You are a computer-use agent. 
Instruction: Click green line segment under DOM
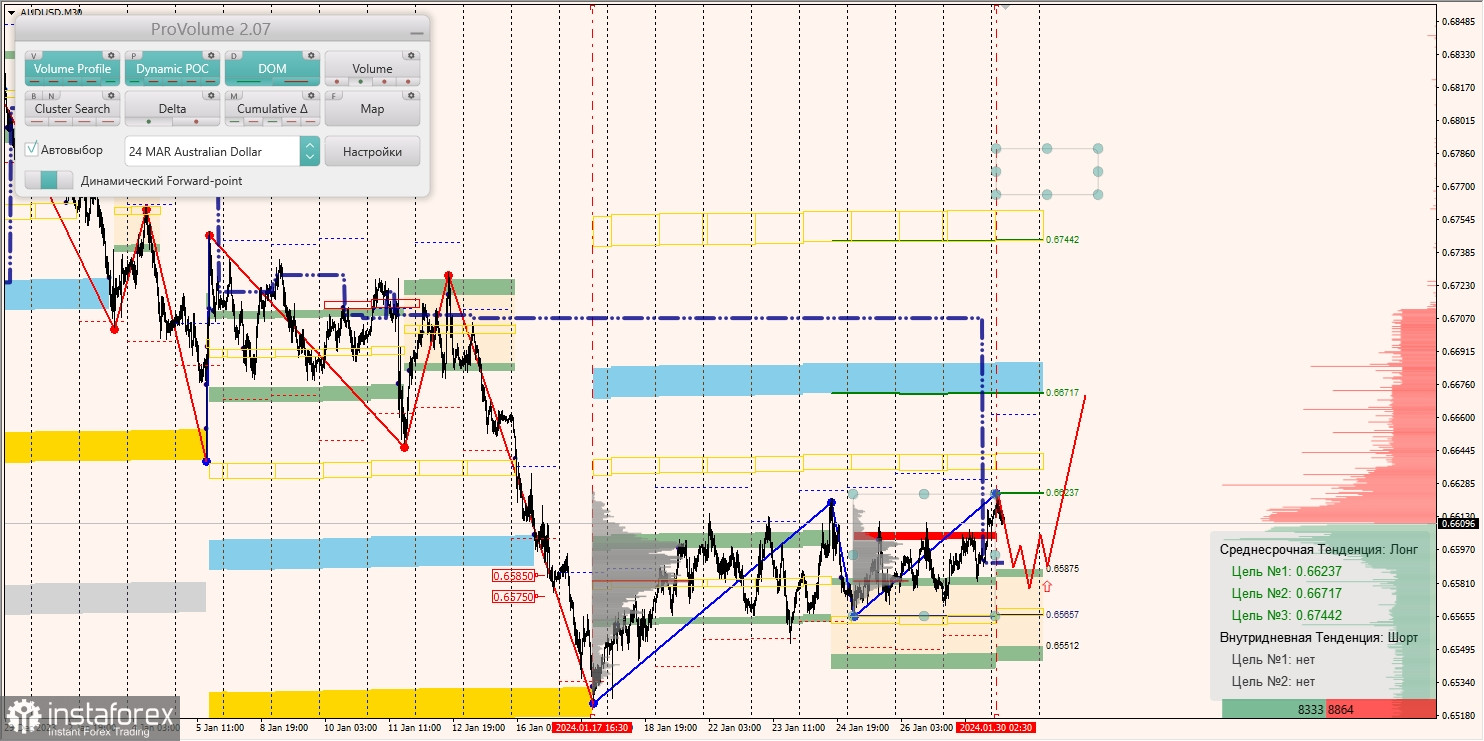(248, 81)
